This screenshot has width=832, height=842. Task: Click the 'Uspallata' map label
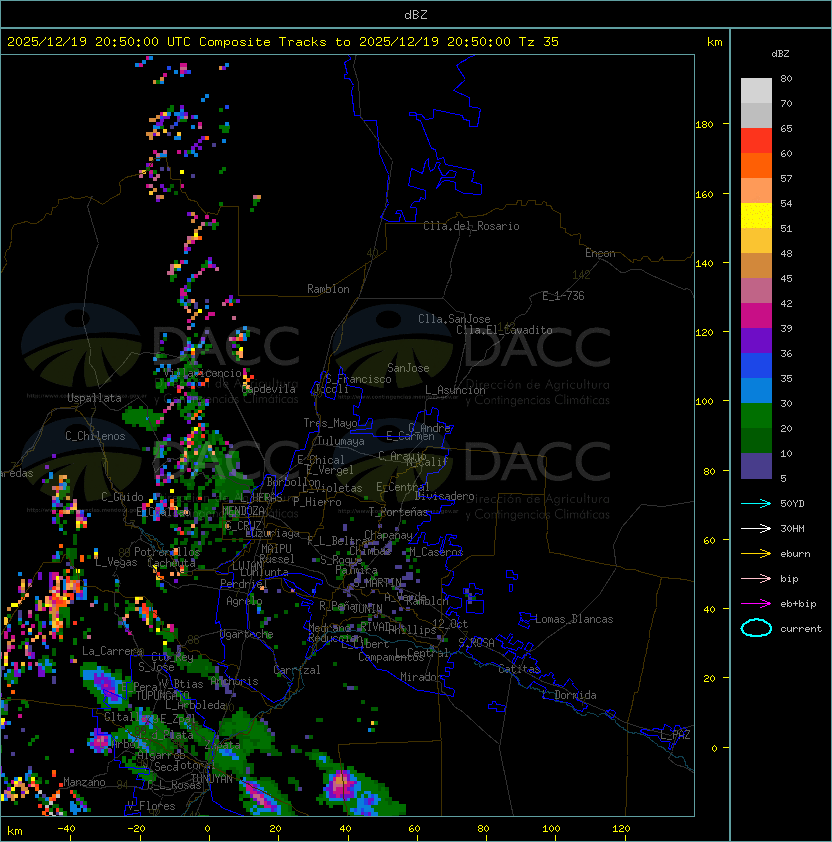(x=94, y=398)
